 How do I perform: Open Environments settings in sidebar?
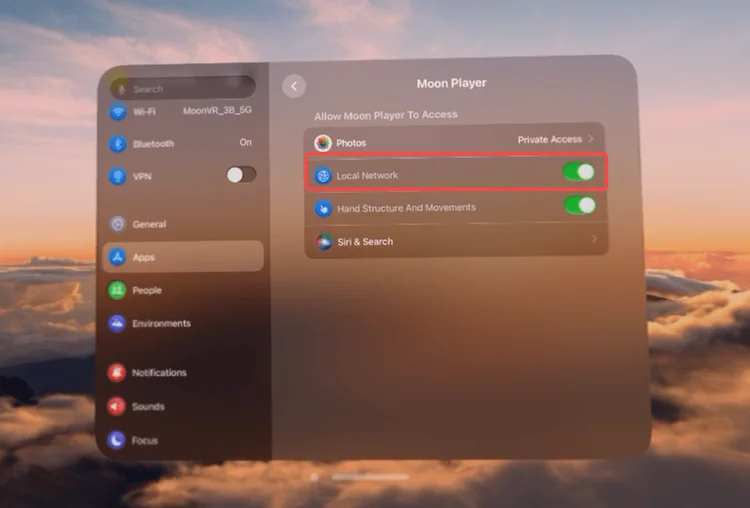pos(183,323)
